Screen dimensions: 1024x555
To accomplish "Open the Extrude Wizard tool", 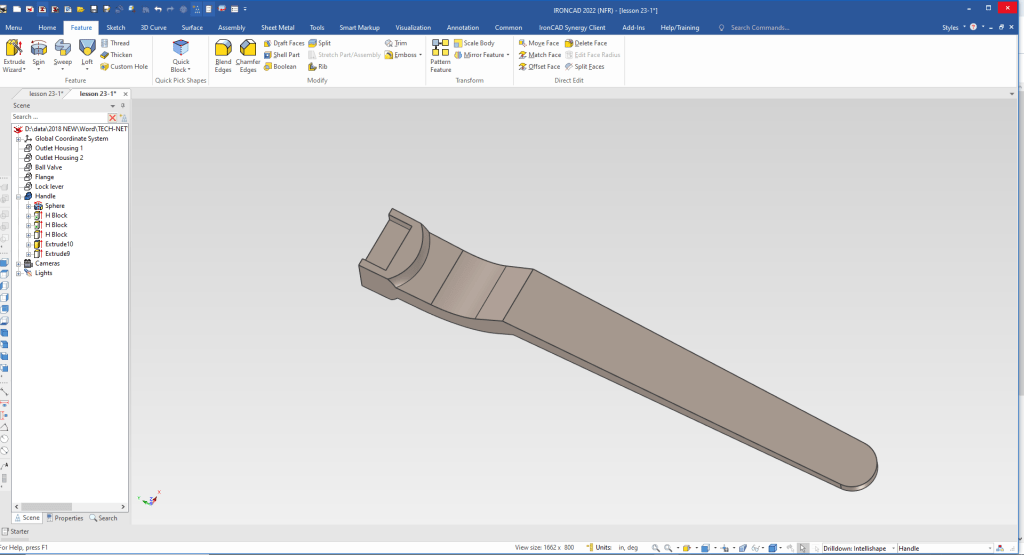I will pyautogui.click(x=14, y=53).
